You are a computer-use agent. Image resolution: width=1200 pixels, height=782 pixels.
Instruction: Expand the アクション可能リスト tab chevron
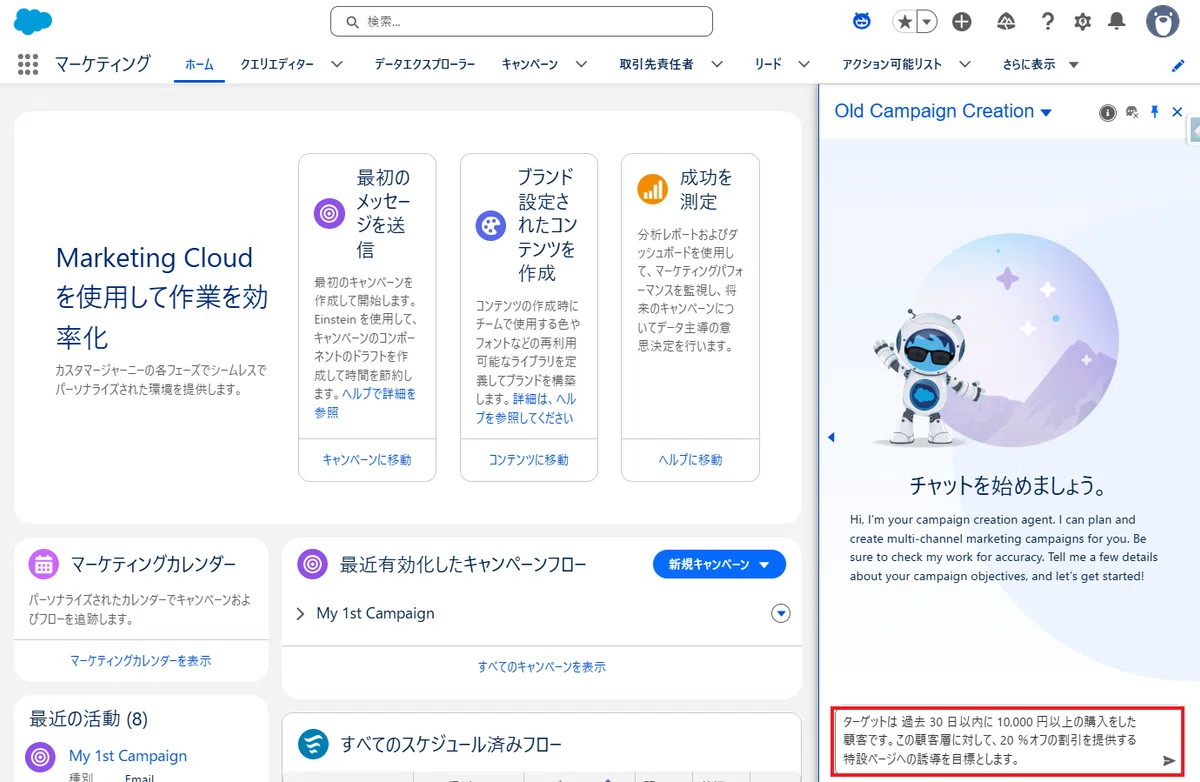(964, 64)
